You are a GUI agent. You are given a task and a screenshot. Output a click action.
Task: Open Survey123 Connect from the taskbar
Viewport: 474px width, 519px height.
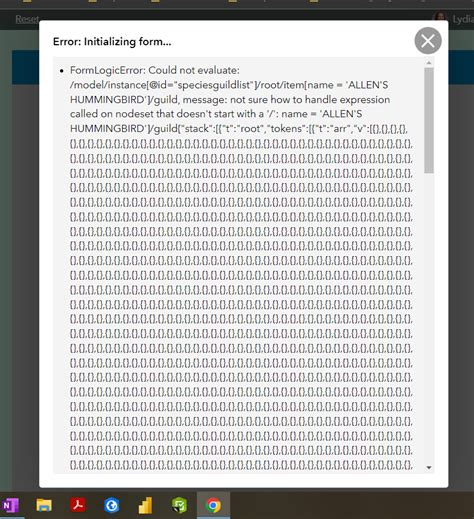click(179, 506)
